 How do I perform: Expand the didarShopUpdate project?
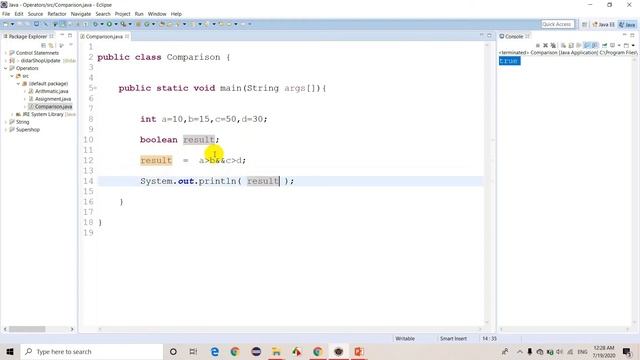click(x=6, y=60)
